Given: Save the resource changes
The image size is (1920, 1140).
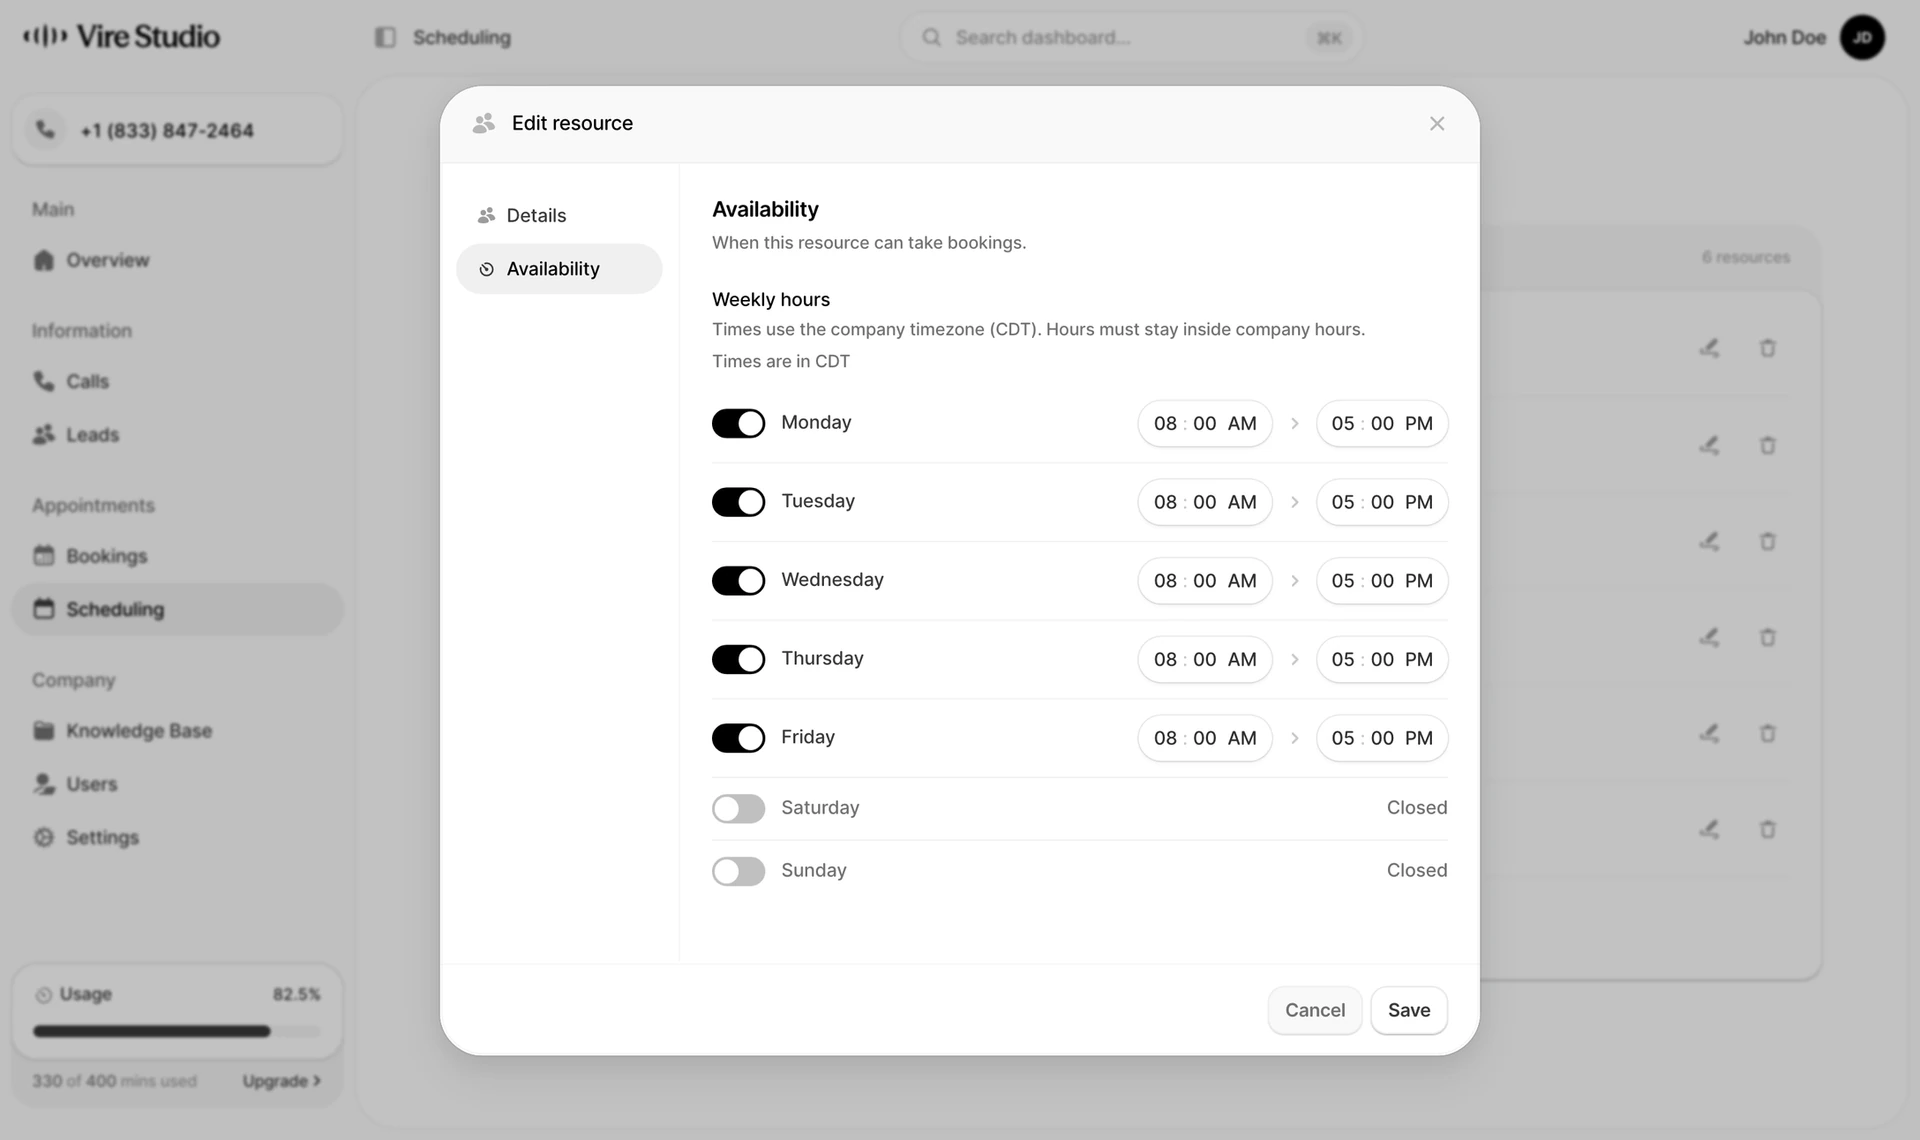Looking at the screenshot, I should click(x=1409, y=1010).
